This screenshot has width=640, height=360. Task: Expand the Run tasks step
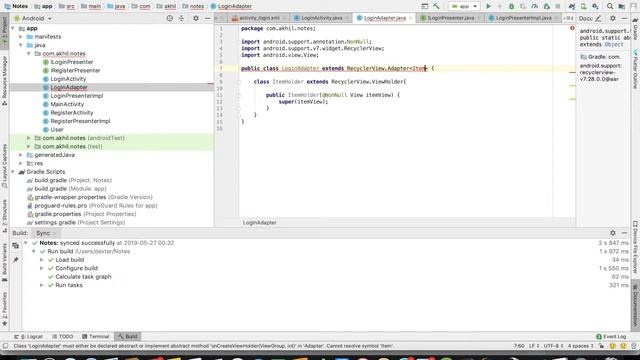[x=42, y=285]
